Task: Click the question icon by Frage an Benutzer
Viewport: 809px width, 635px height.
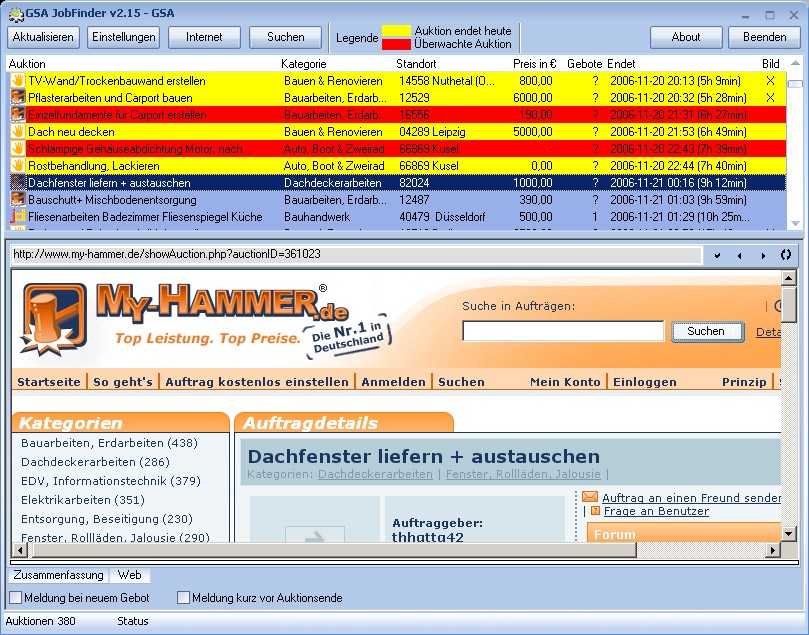Action: pos(595,511)
